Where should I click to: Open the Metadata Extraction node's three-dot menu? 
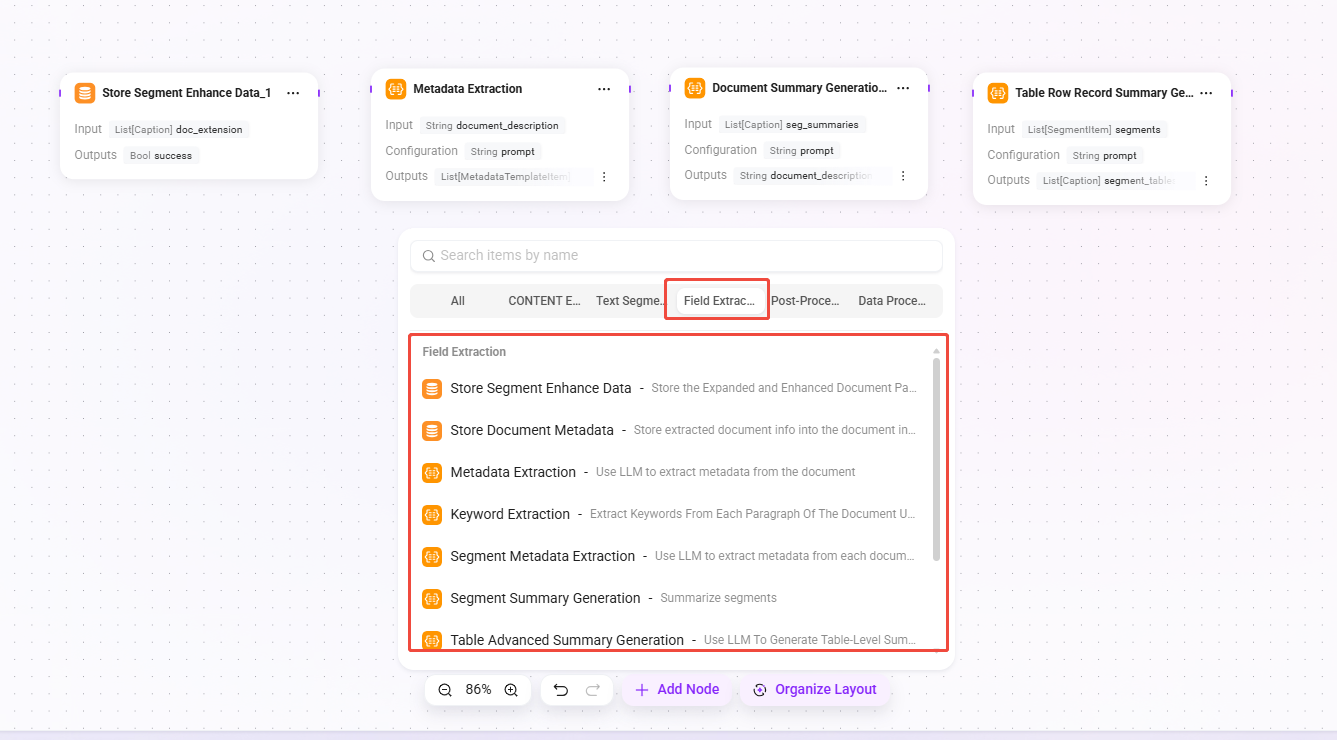pyautogui.click(x=604, y=89)
